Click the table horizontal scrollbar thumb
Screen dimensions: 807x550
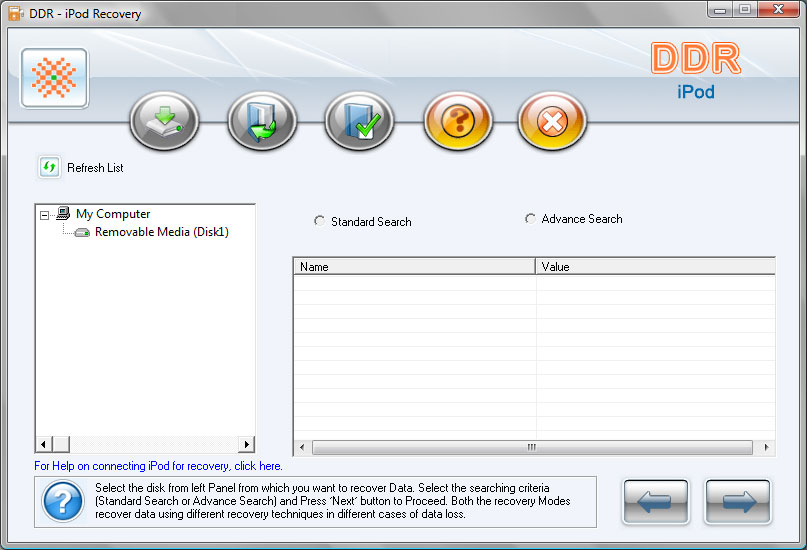click(532, 447)
